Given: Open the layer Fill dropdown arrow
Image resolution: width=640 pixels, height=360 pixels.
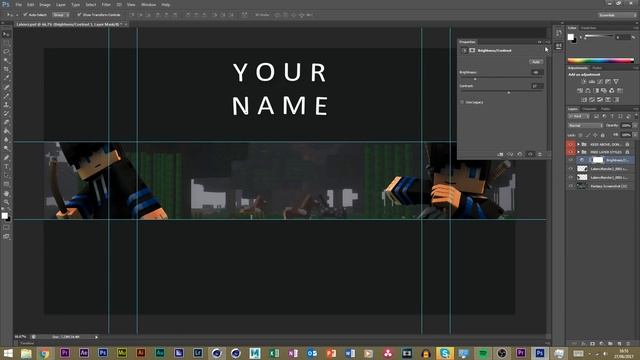Looking at the screenshot, I should pos(635,135).
